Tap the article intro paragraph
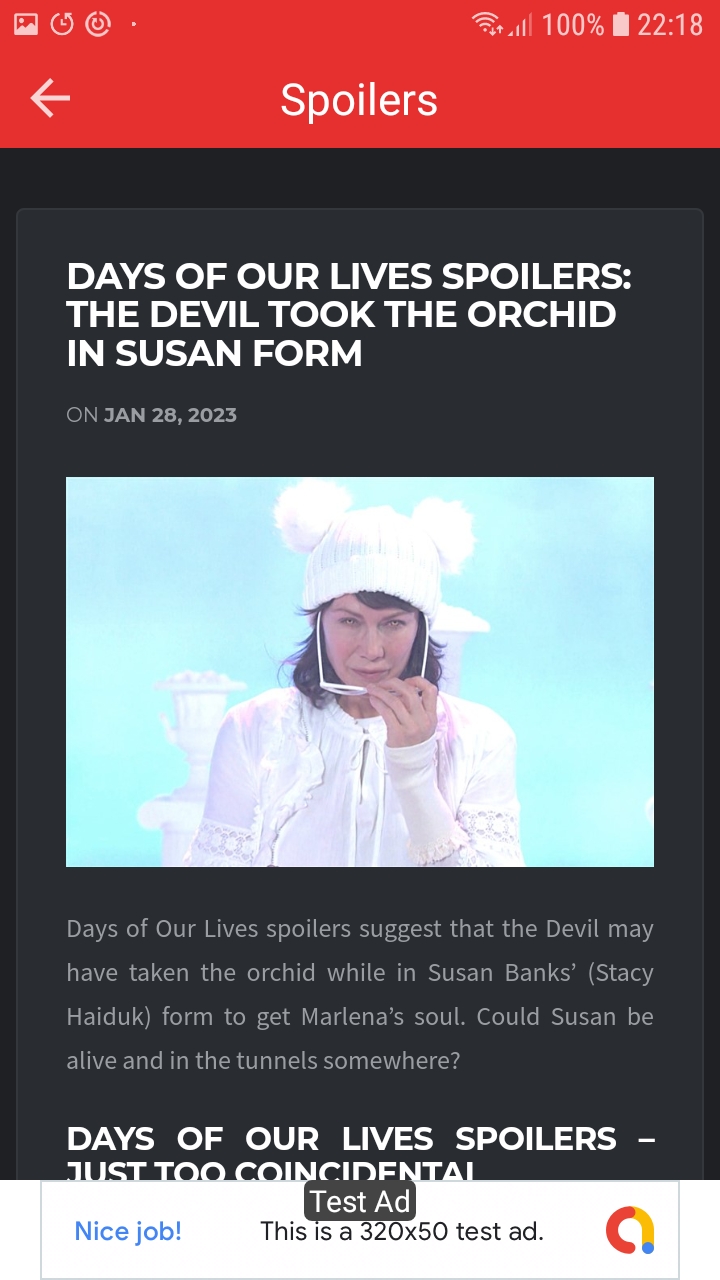 (360, 994)
